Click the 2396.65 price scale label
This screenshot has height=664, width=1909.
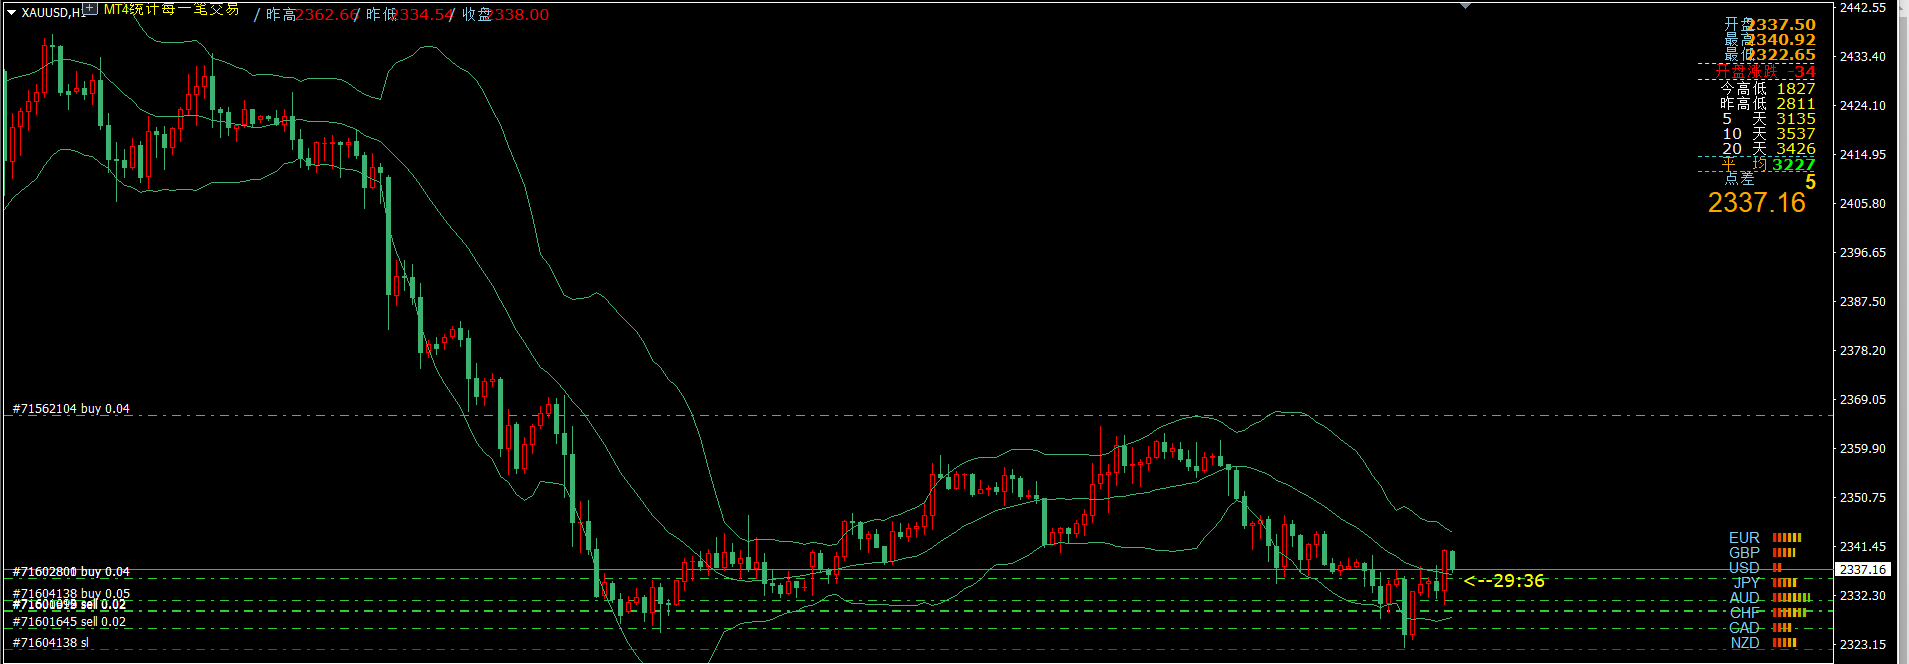[1862, 253]
